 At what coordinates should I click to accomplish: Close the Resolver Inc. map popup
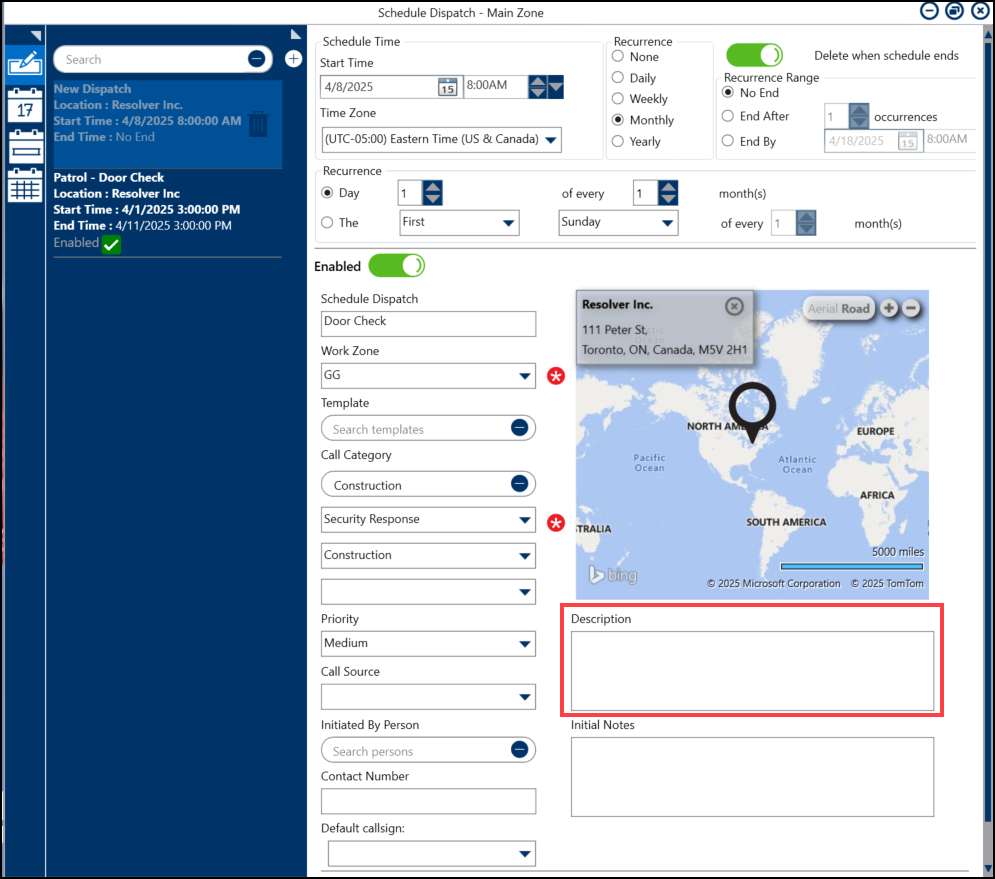(x=734, y=306)
